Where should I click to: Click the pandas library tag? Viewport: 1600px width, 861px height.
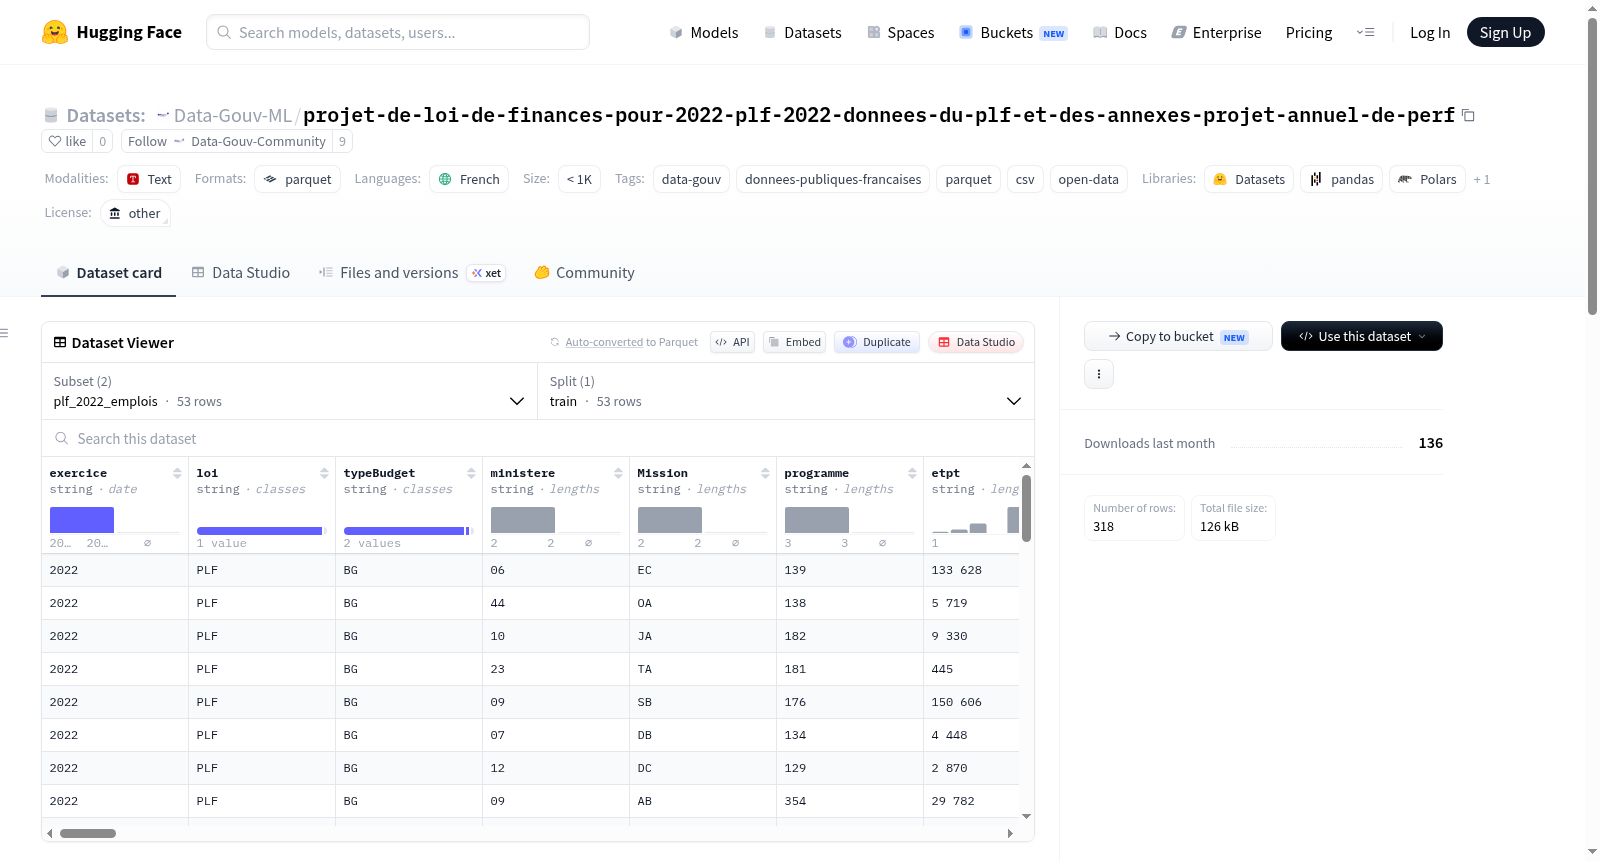pos(1341,179)
